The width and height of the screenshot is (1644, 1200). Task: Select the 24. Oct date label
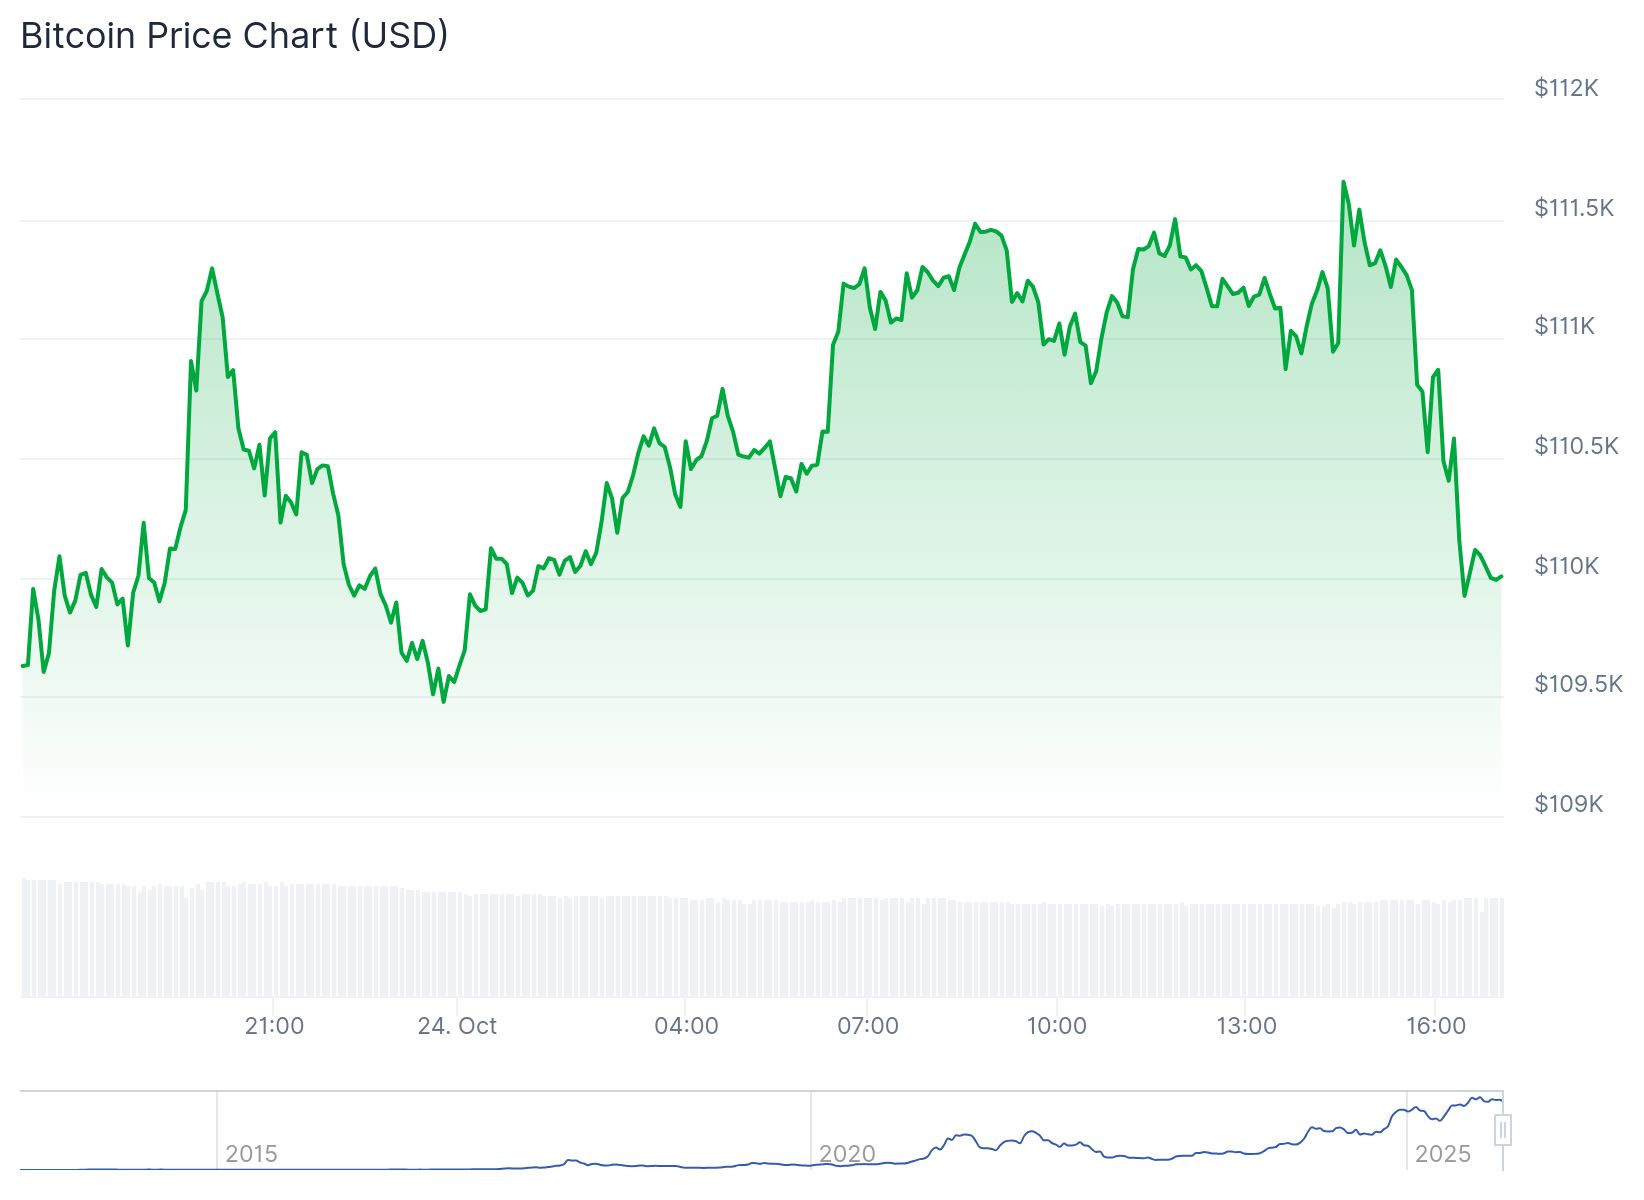click(x=457, y=1026)
